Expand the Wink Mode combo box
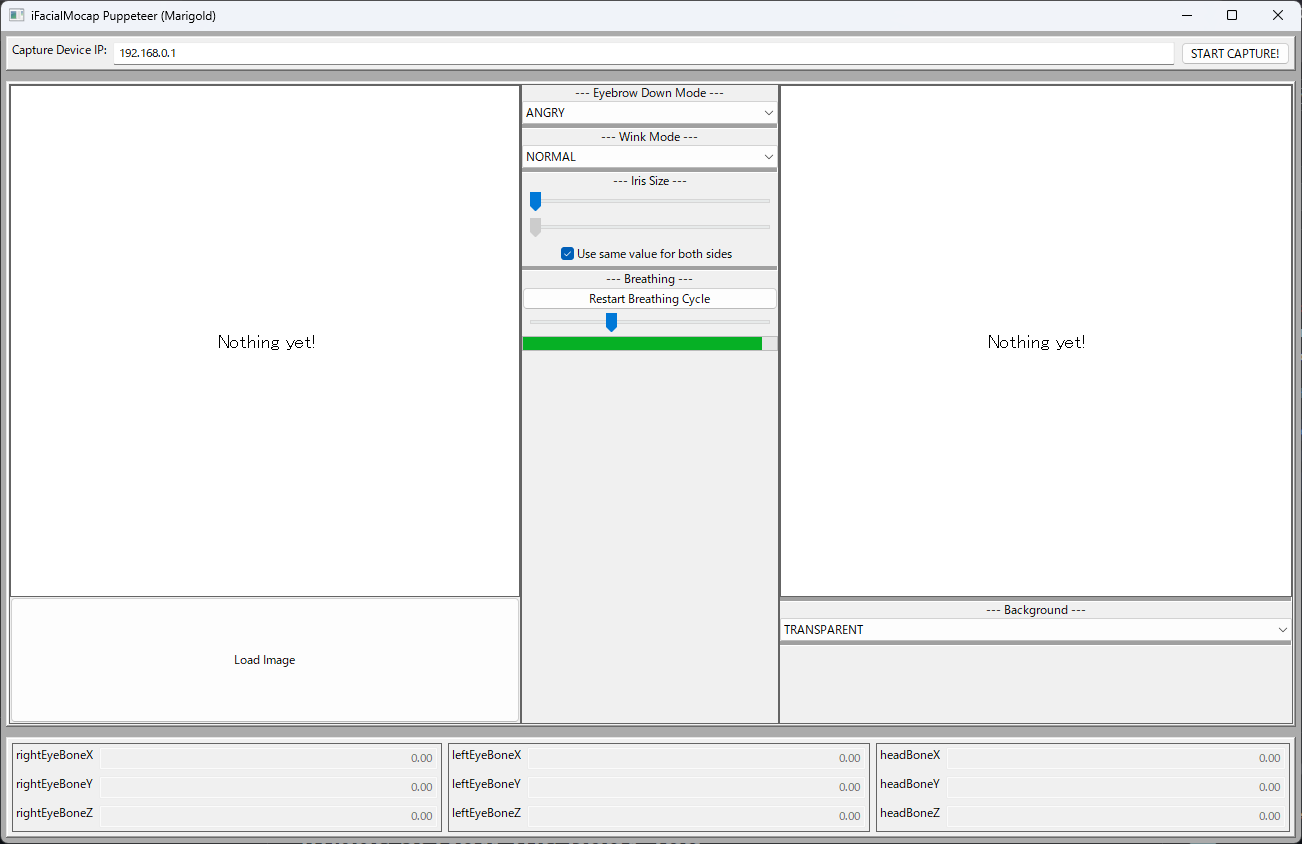This screenshot has height=844, width=1302. [x=649, y=157]
